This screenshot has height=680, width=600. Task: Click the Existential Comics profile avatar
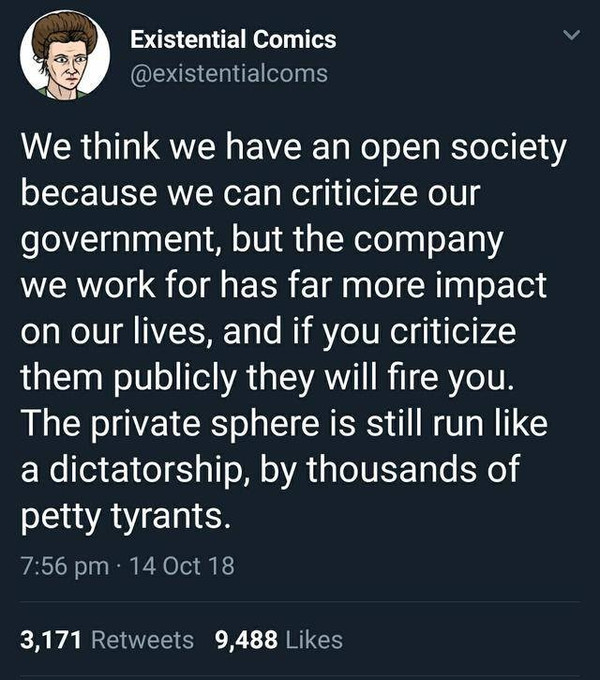pos(65,58)
